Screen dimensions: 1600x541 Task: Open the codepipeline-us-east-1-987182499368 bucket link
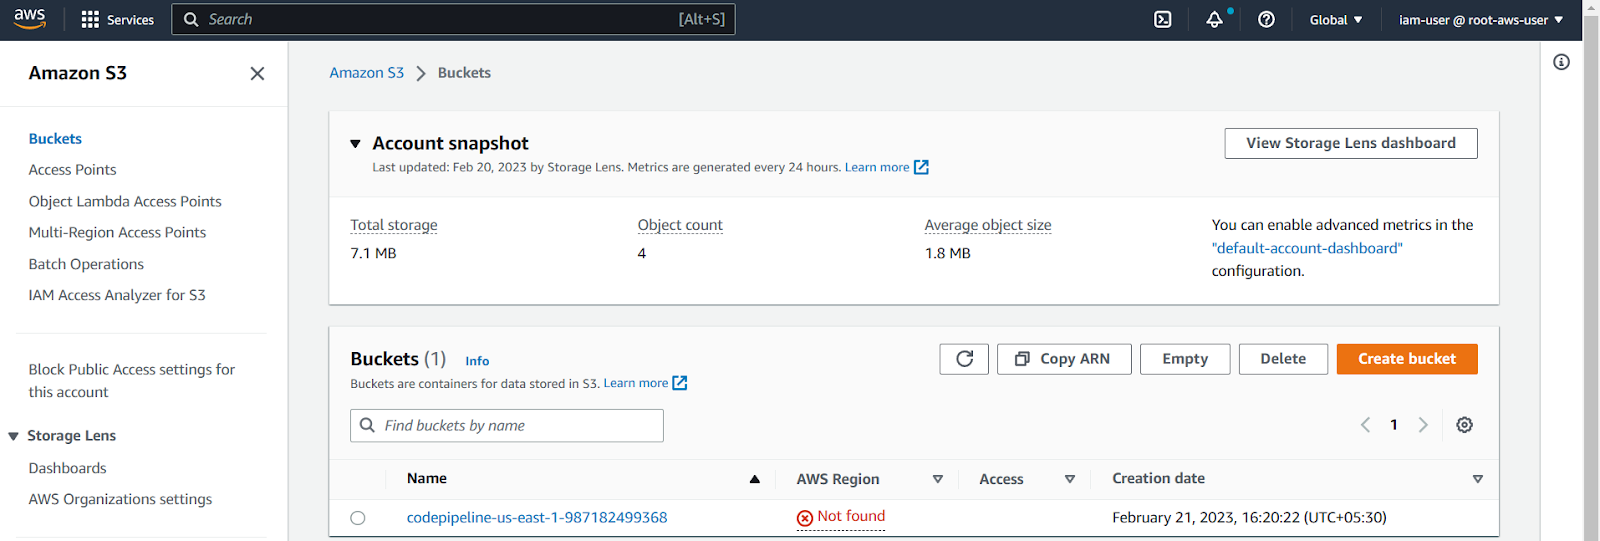tap(537, 518)
